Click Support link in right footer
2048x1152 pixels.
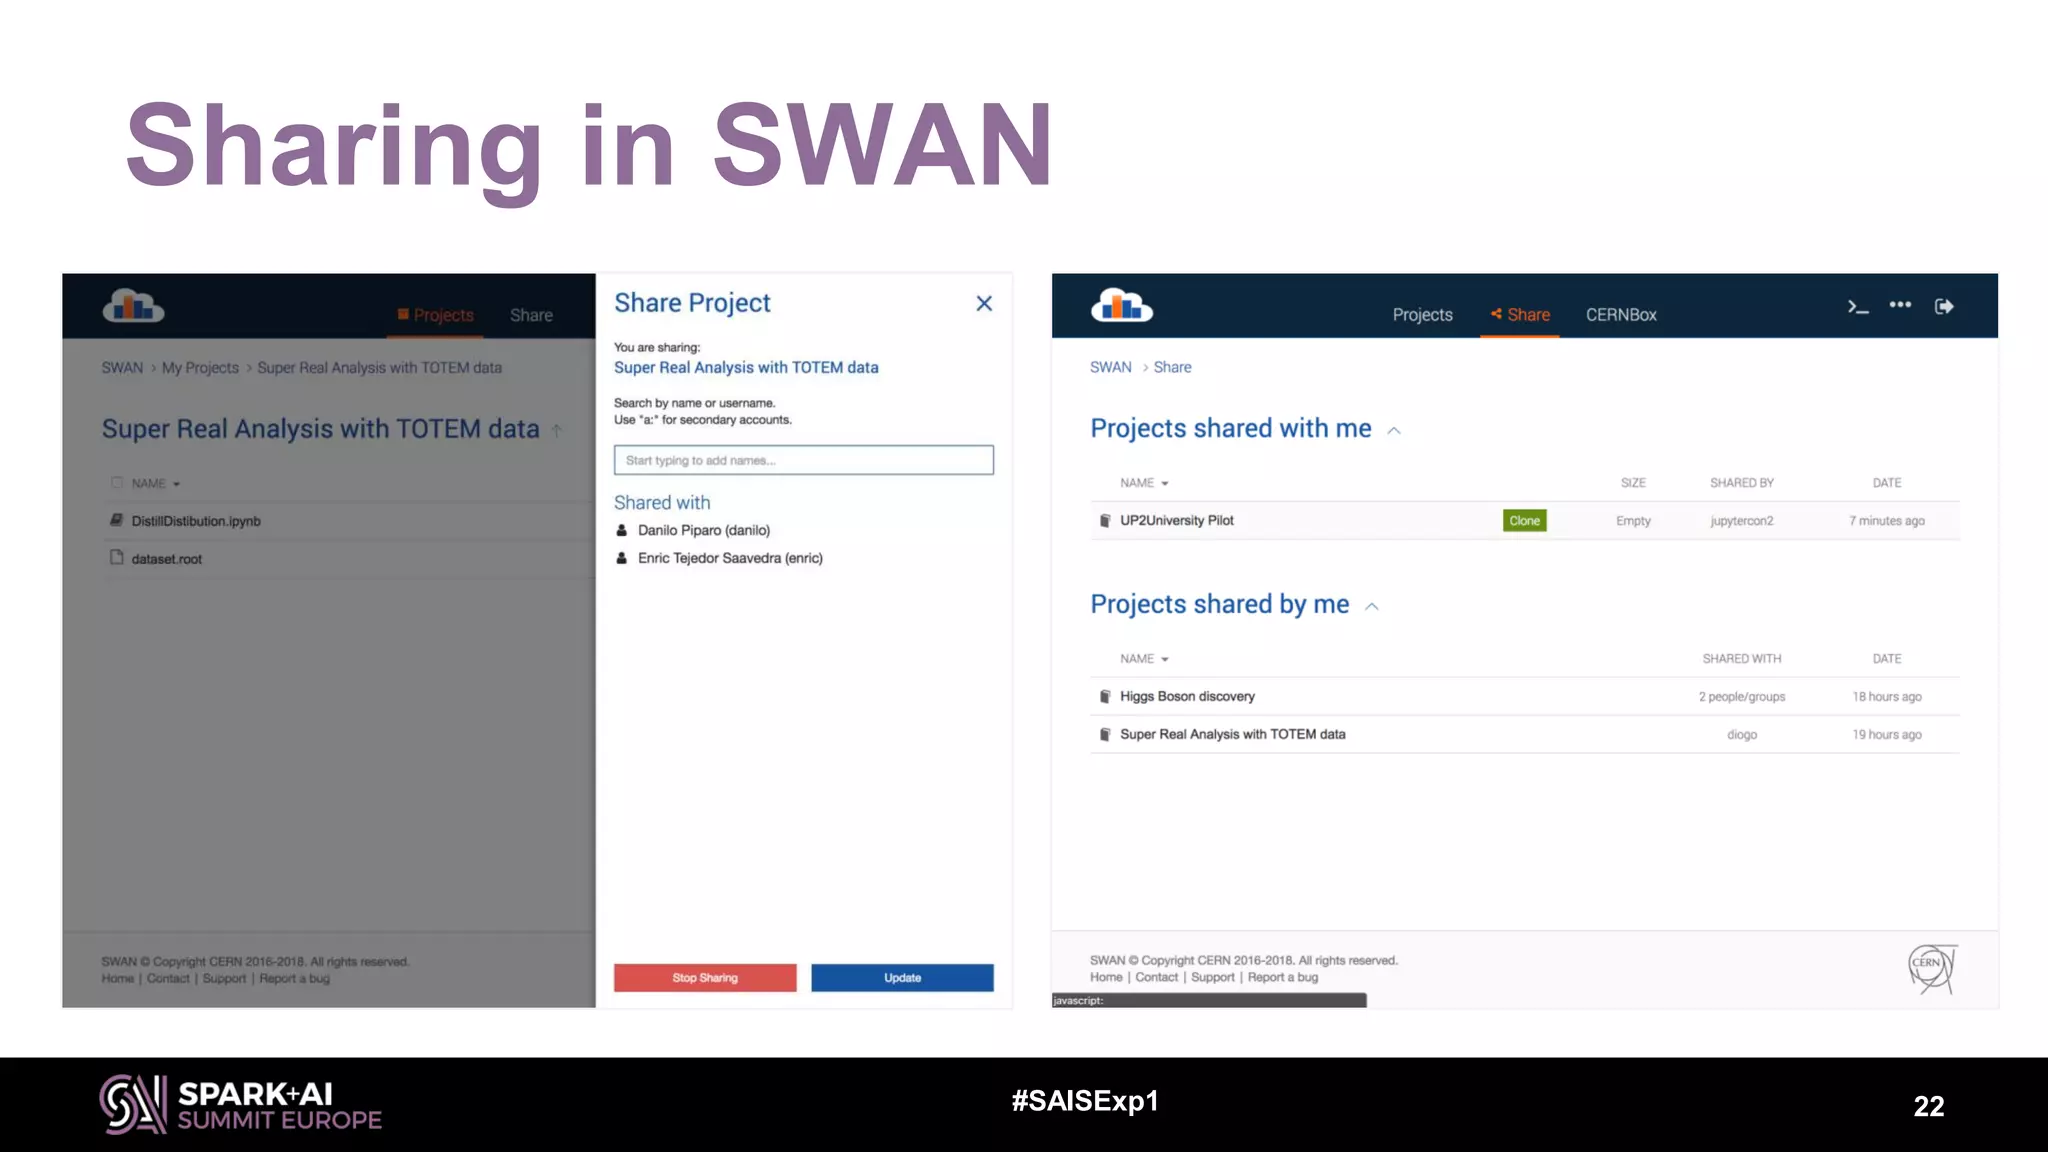click(1213, 977)
